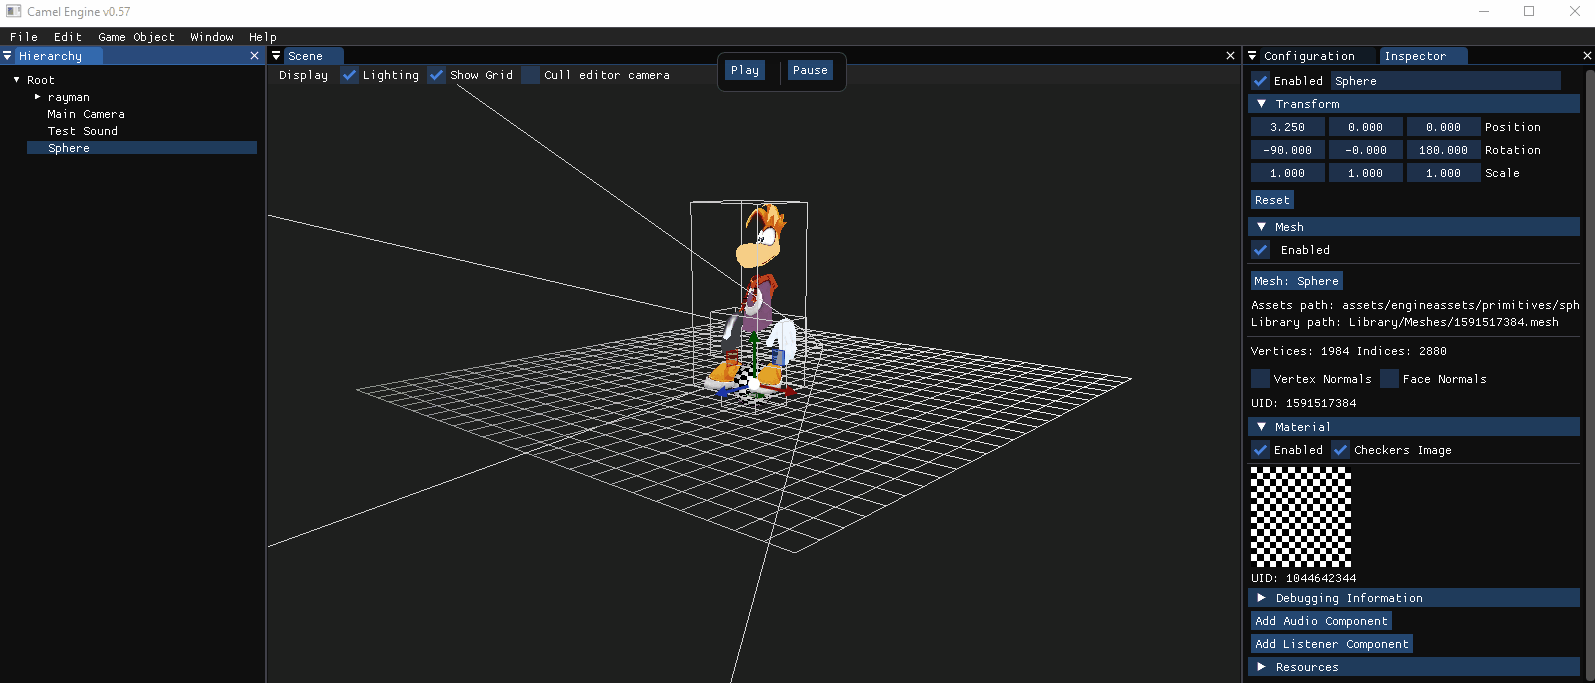Collapse the Transform section
This screenshot has width=1595, height=683.
pos(1262,104)
